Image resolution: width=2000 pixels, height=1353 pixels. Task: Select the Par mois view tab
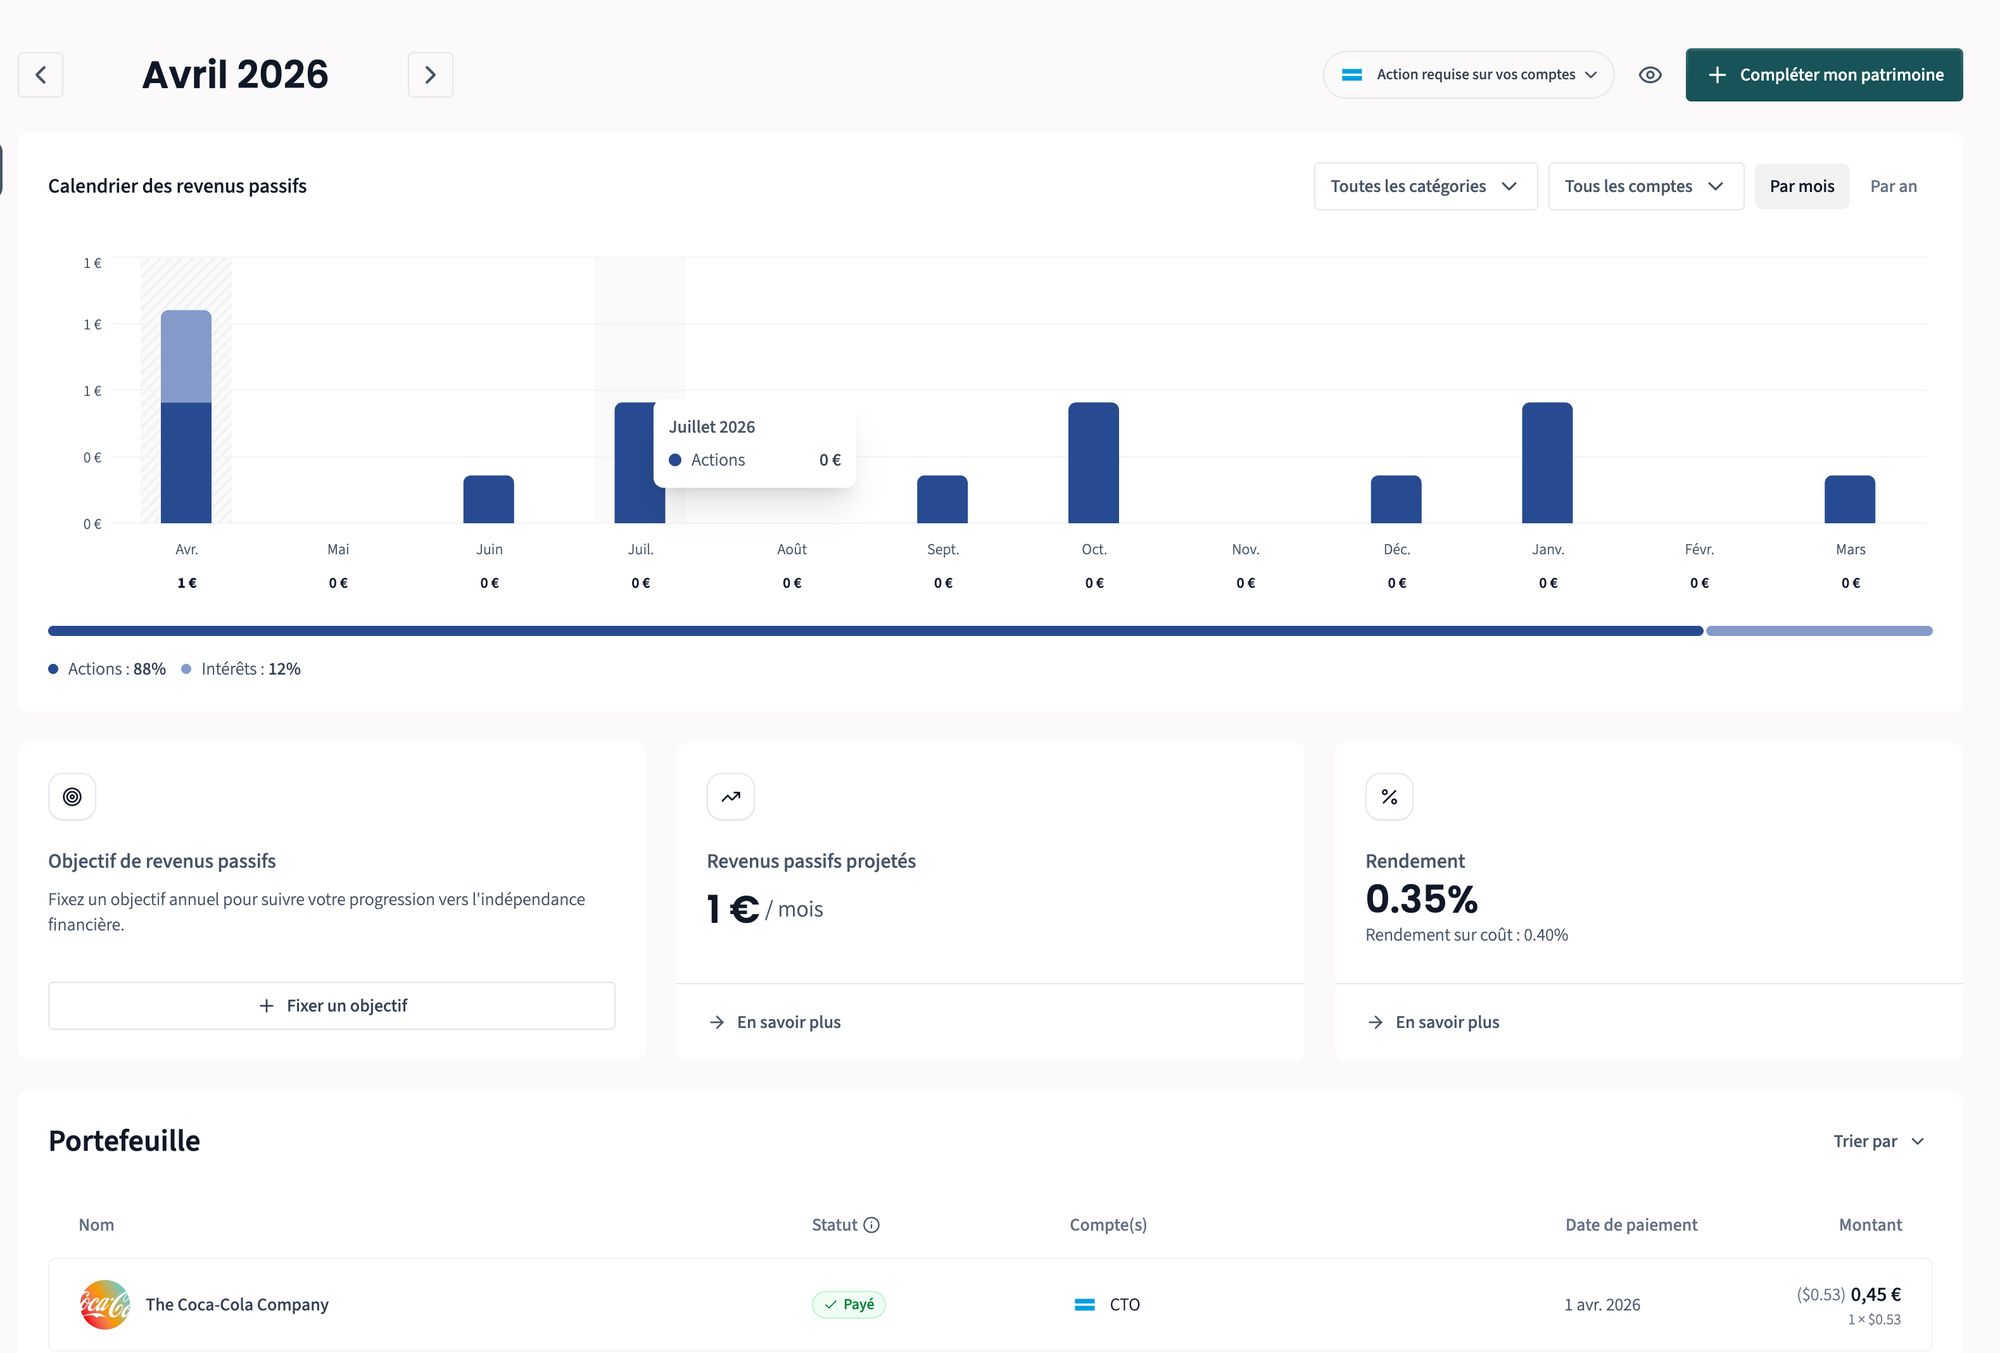point(1801,186)
